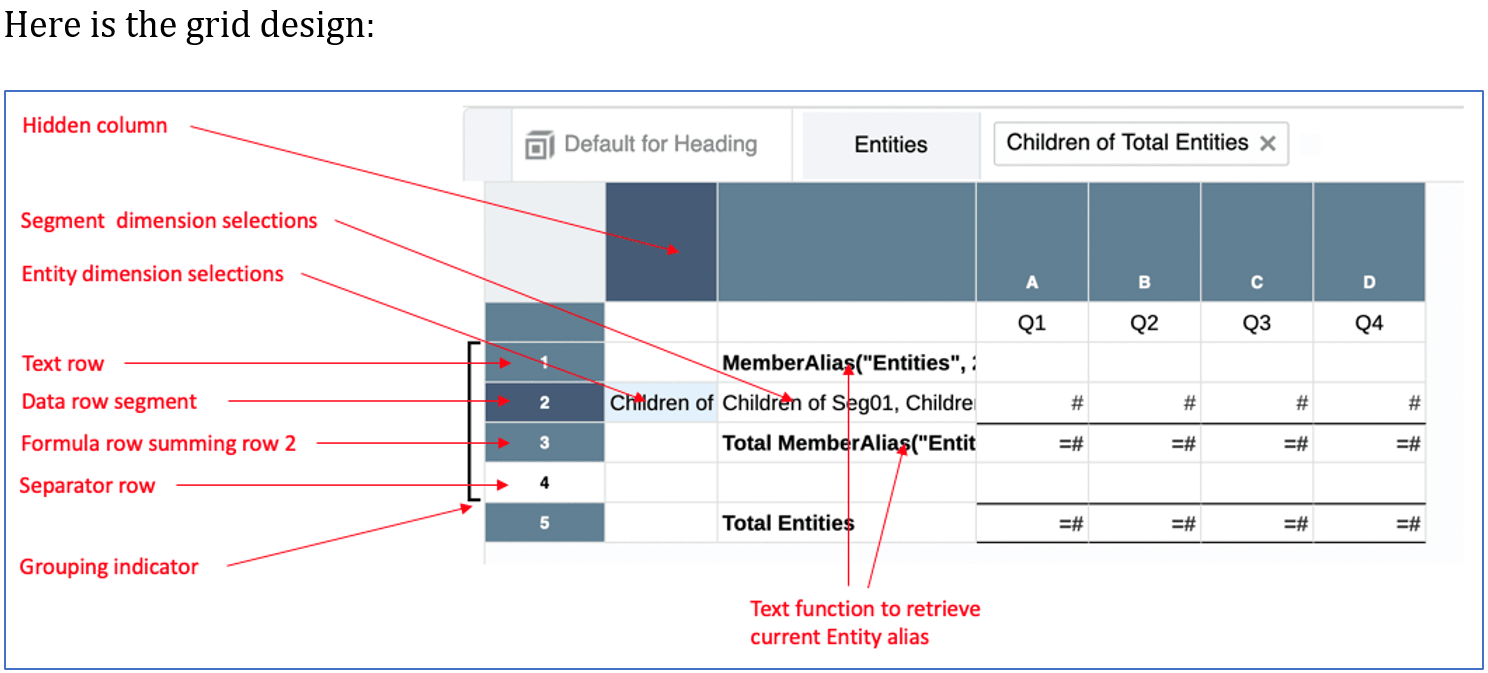Select data row 2 header
1488x673 pixels.
(544, 403)
